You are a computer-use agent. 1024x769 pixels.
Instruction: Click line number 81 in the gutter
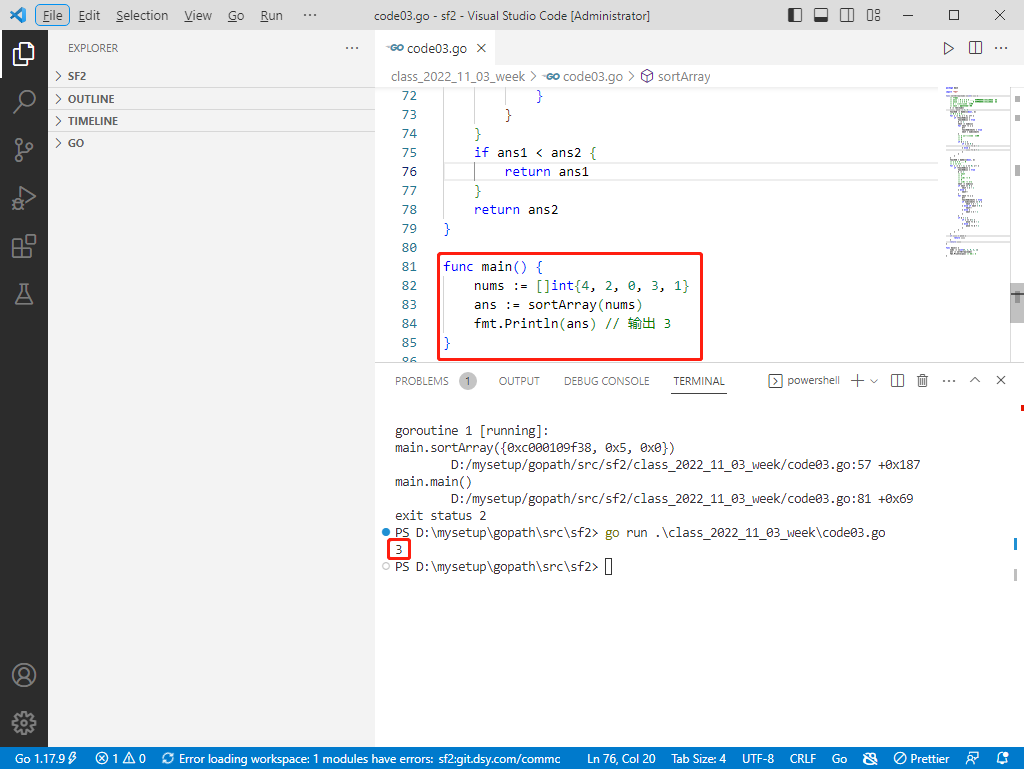coord(409,266)
